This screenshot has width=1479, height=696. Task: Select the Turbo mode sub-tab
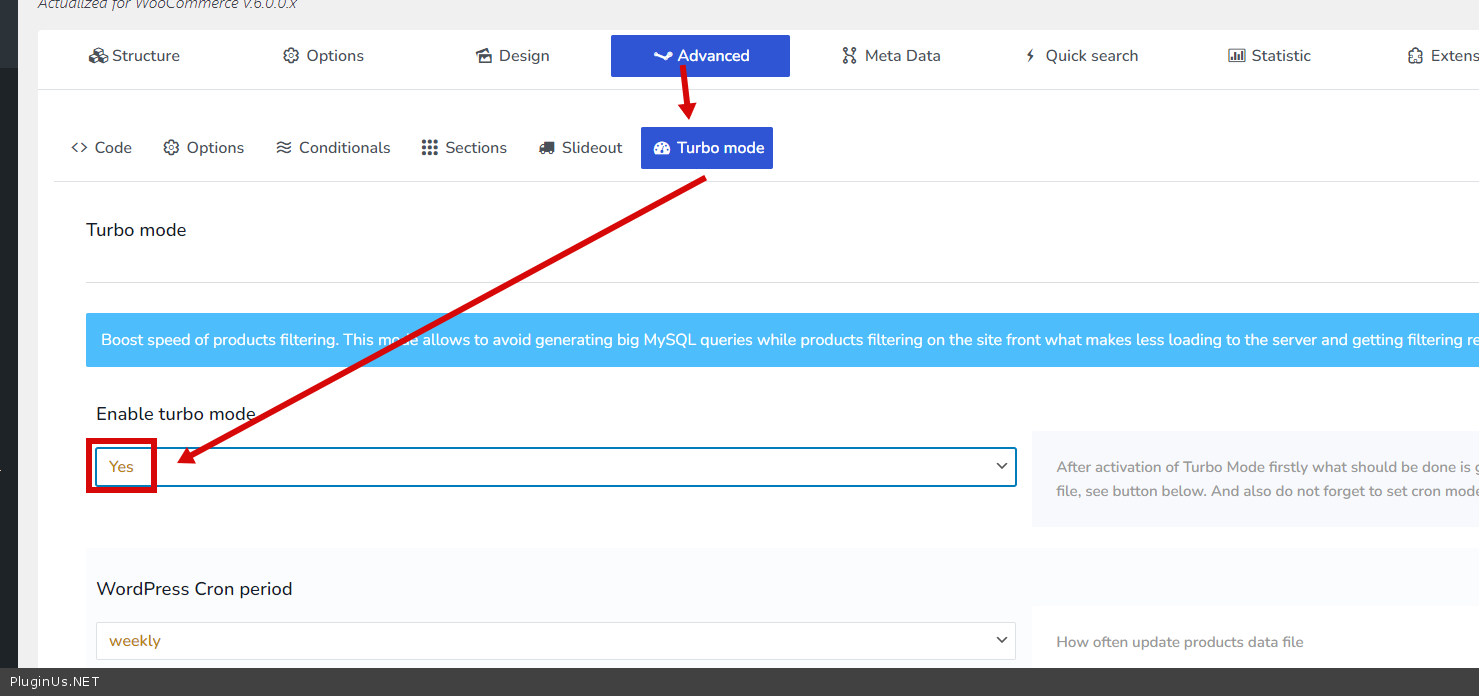coord(707,148)
